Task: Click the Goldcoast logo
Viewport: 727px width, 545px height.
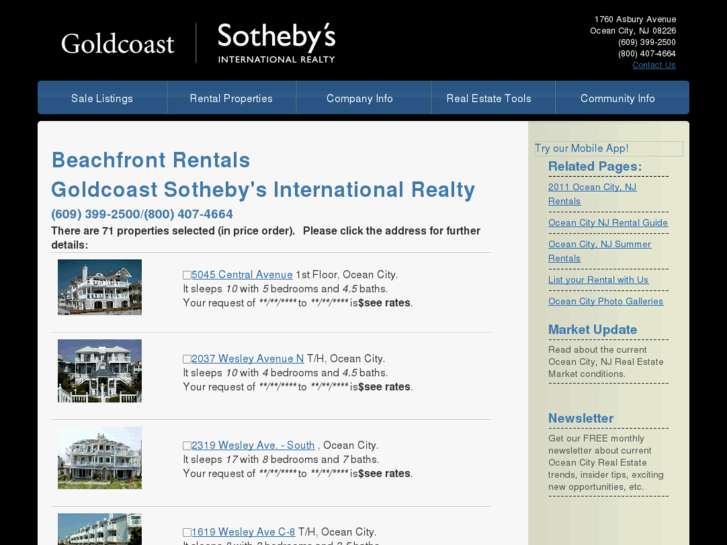Action: (118, 44)
